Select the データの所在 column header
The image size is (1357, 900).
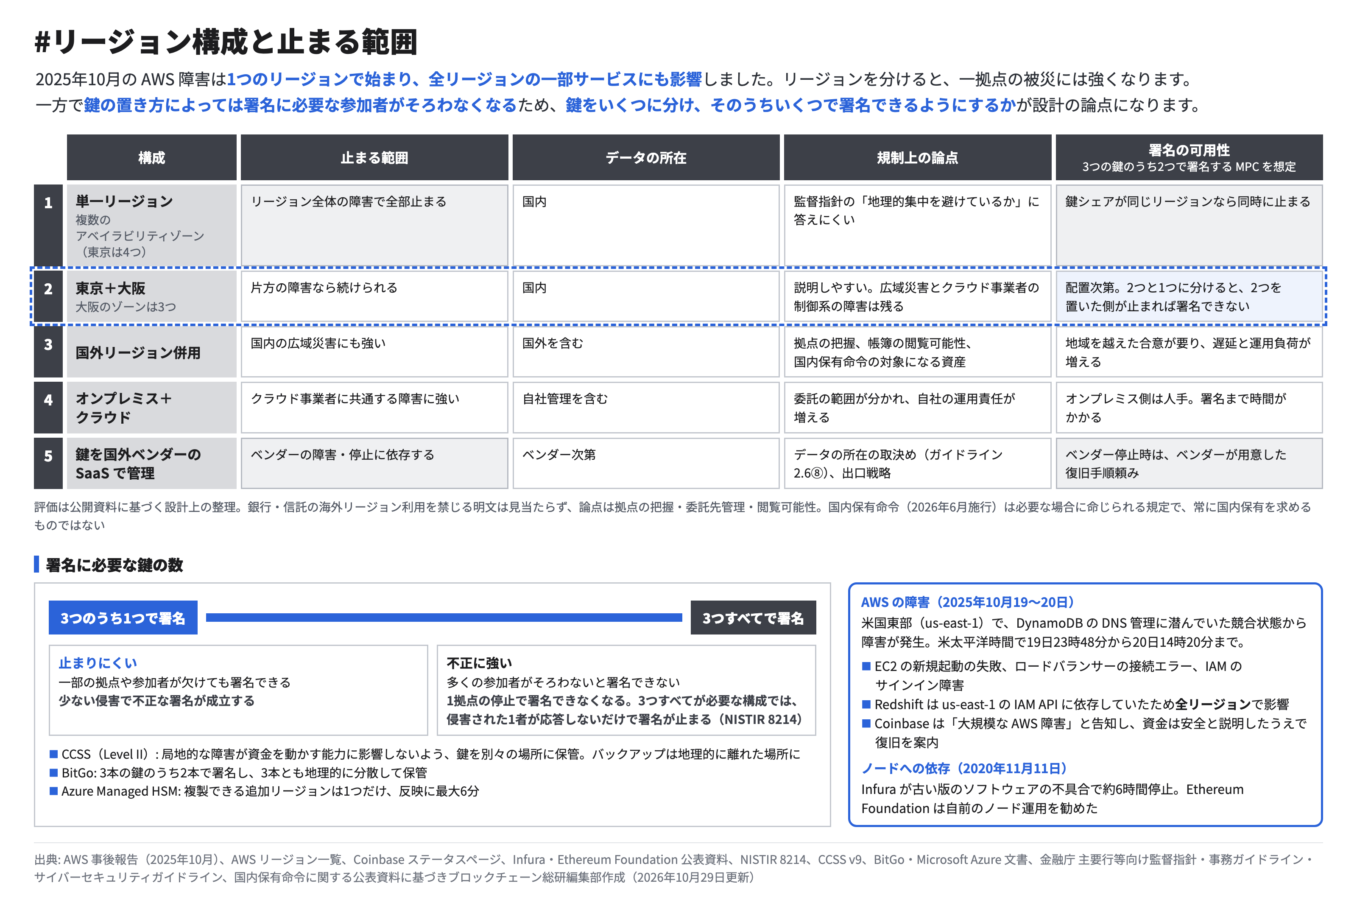645,158
